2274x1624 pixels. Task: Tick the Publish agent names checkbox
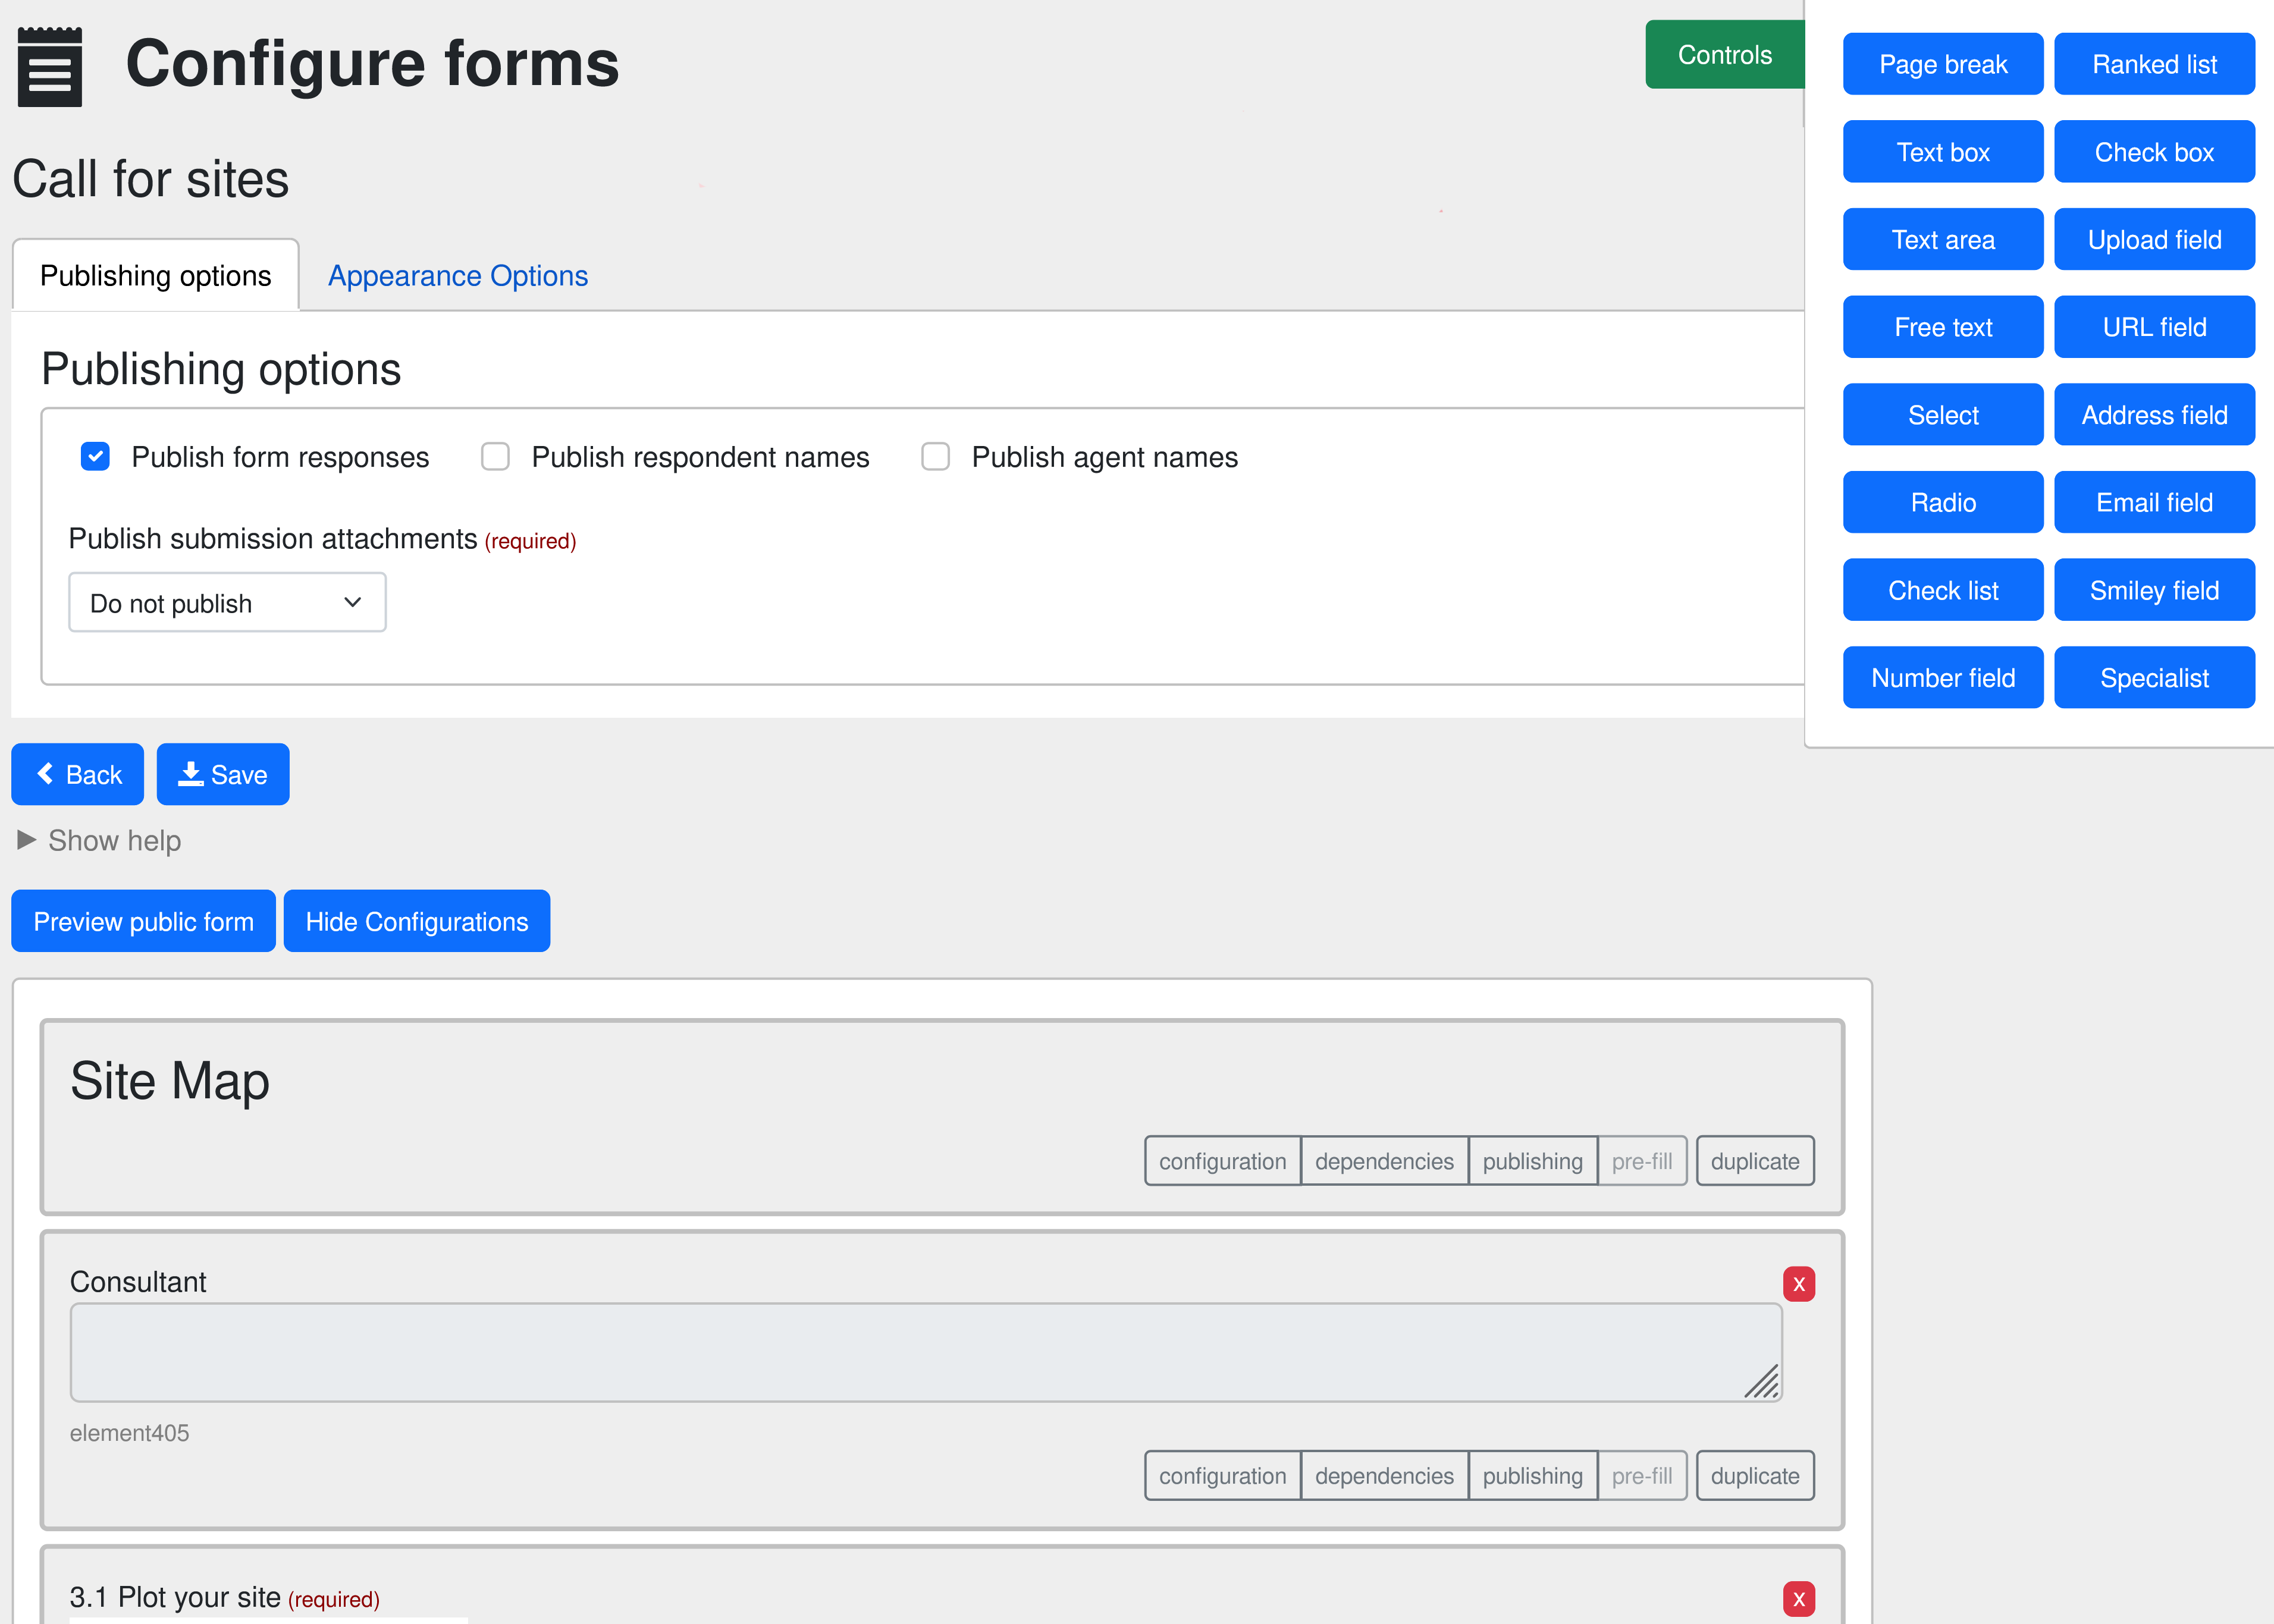pyautogui.click(x=935, y=457)
